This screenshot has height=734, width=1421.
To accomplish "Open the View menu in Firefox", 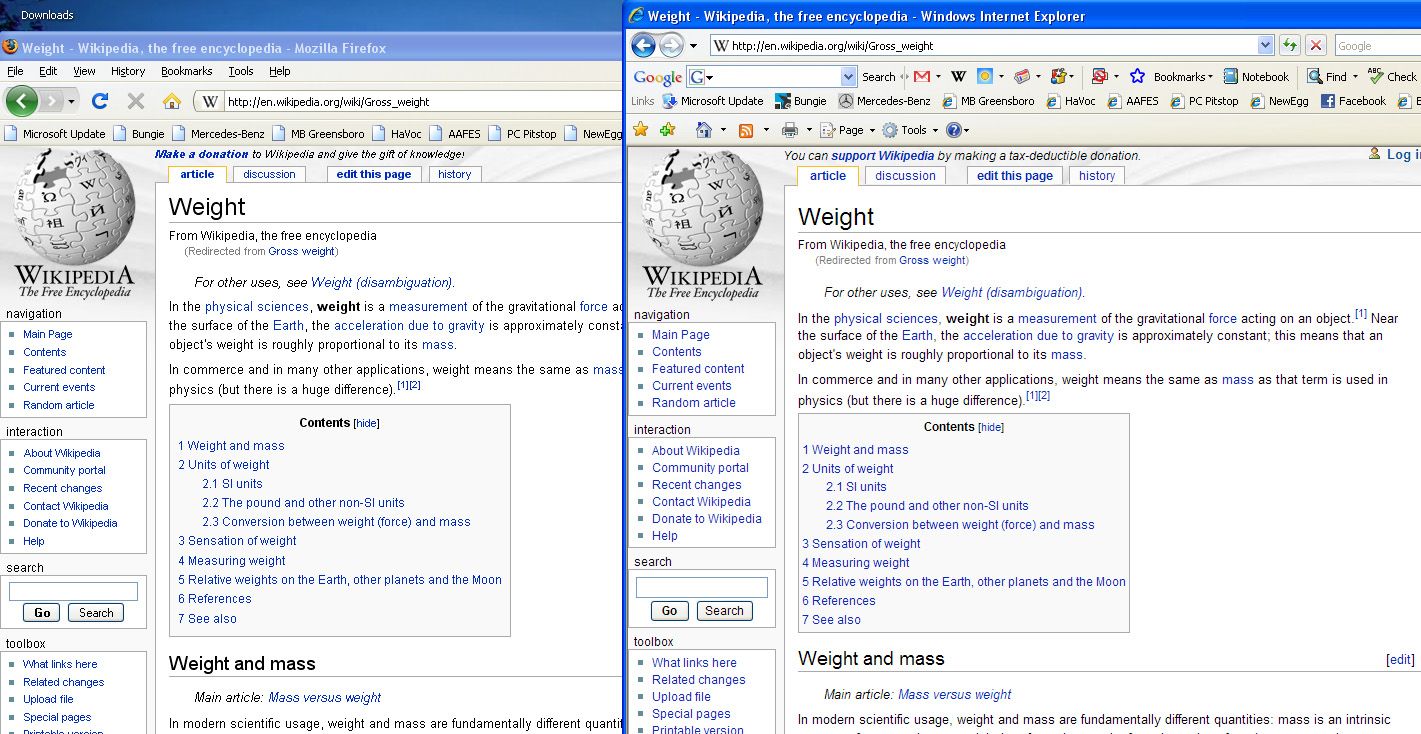I will 84,71.
